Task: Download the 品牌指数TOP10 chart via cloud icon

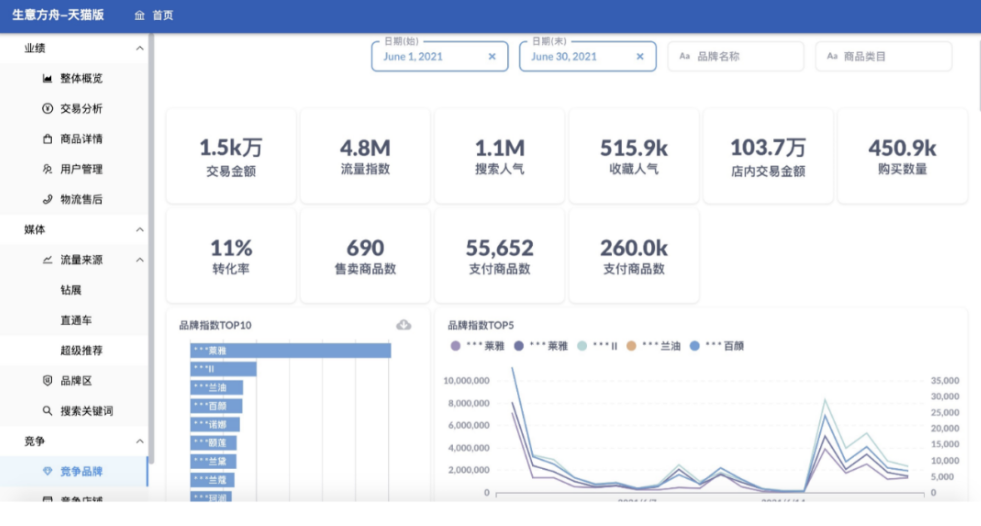Action: [404, 325]
